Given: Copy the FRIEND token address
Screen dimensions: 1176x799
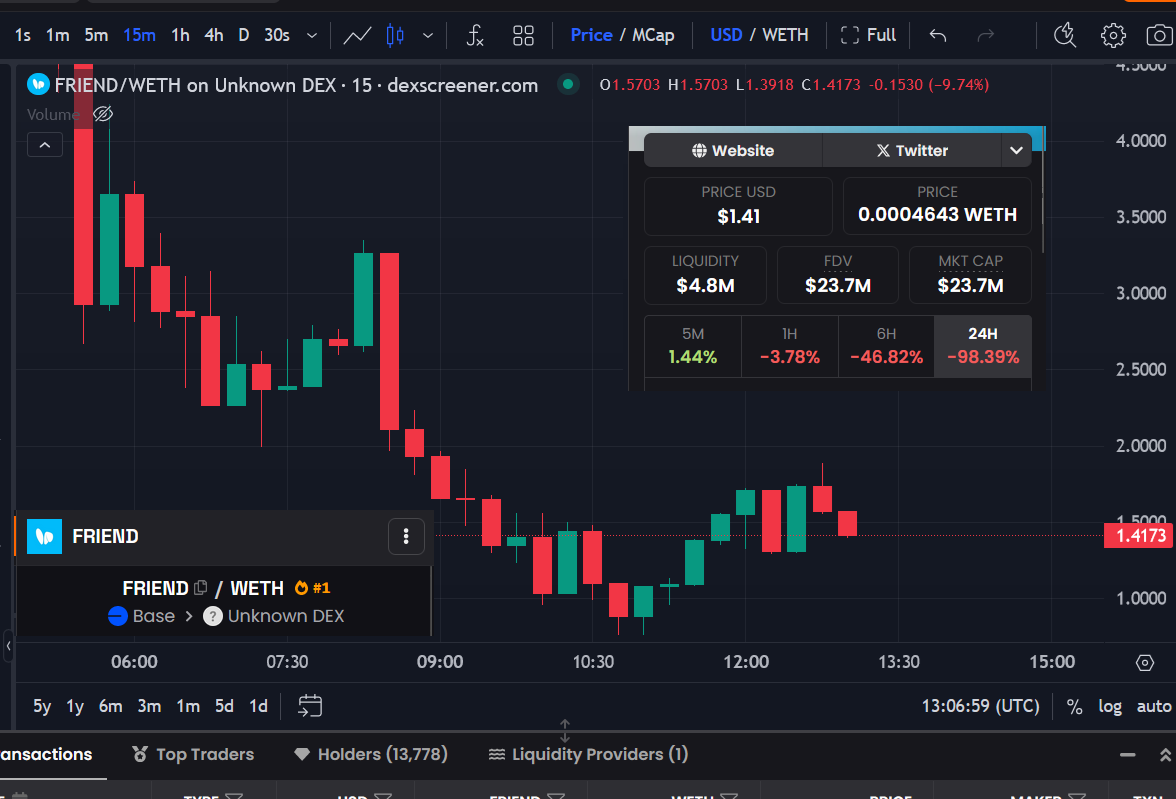Looking at the screenshot, I should pyautogui.click(x=200, y=588).
